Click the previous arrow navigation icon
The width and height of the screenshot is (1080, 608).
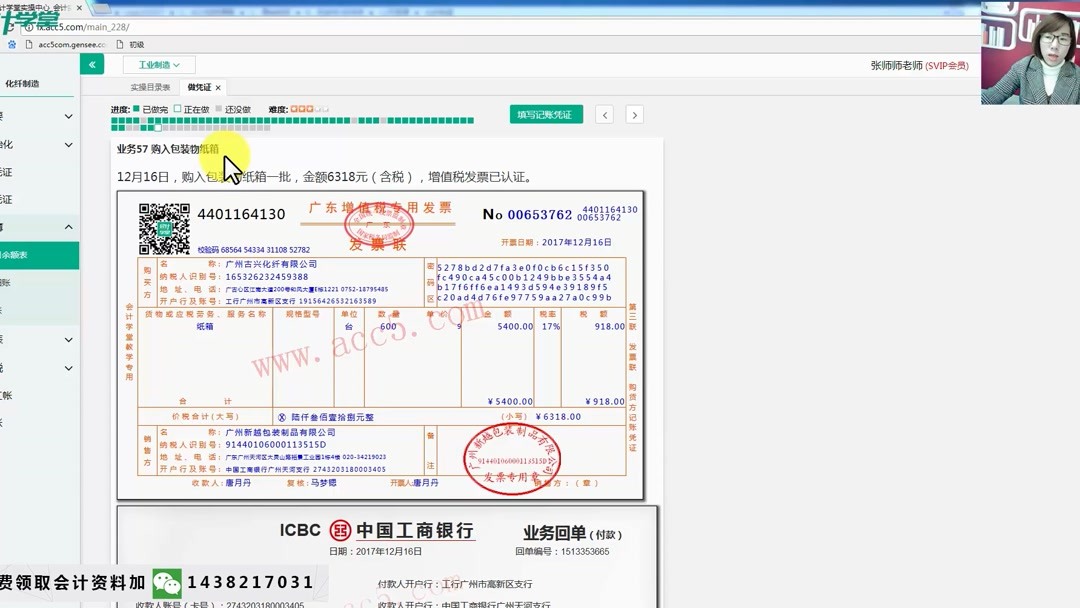604,114
